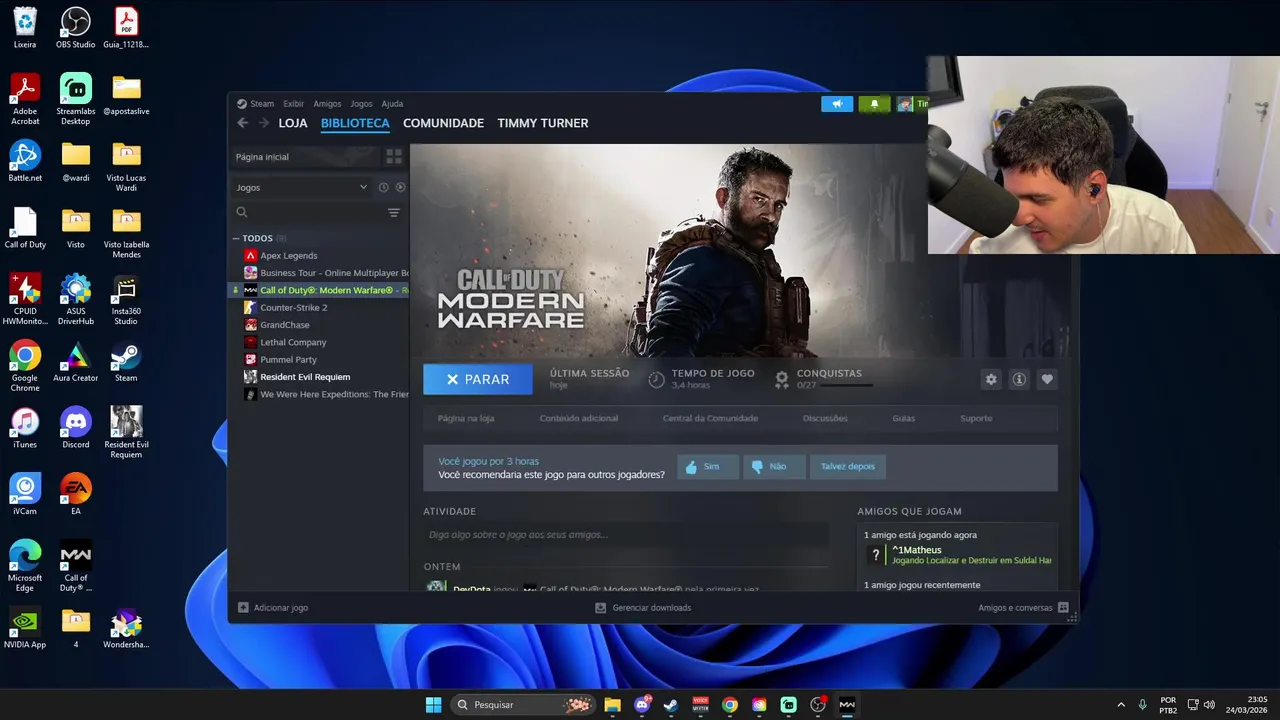1280x720 pixels.
Task: Click the activity post input field
Action: (x=625, y=535)
